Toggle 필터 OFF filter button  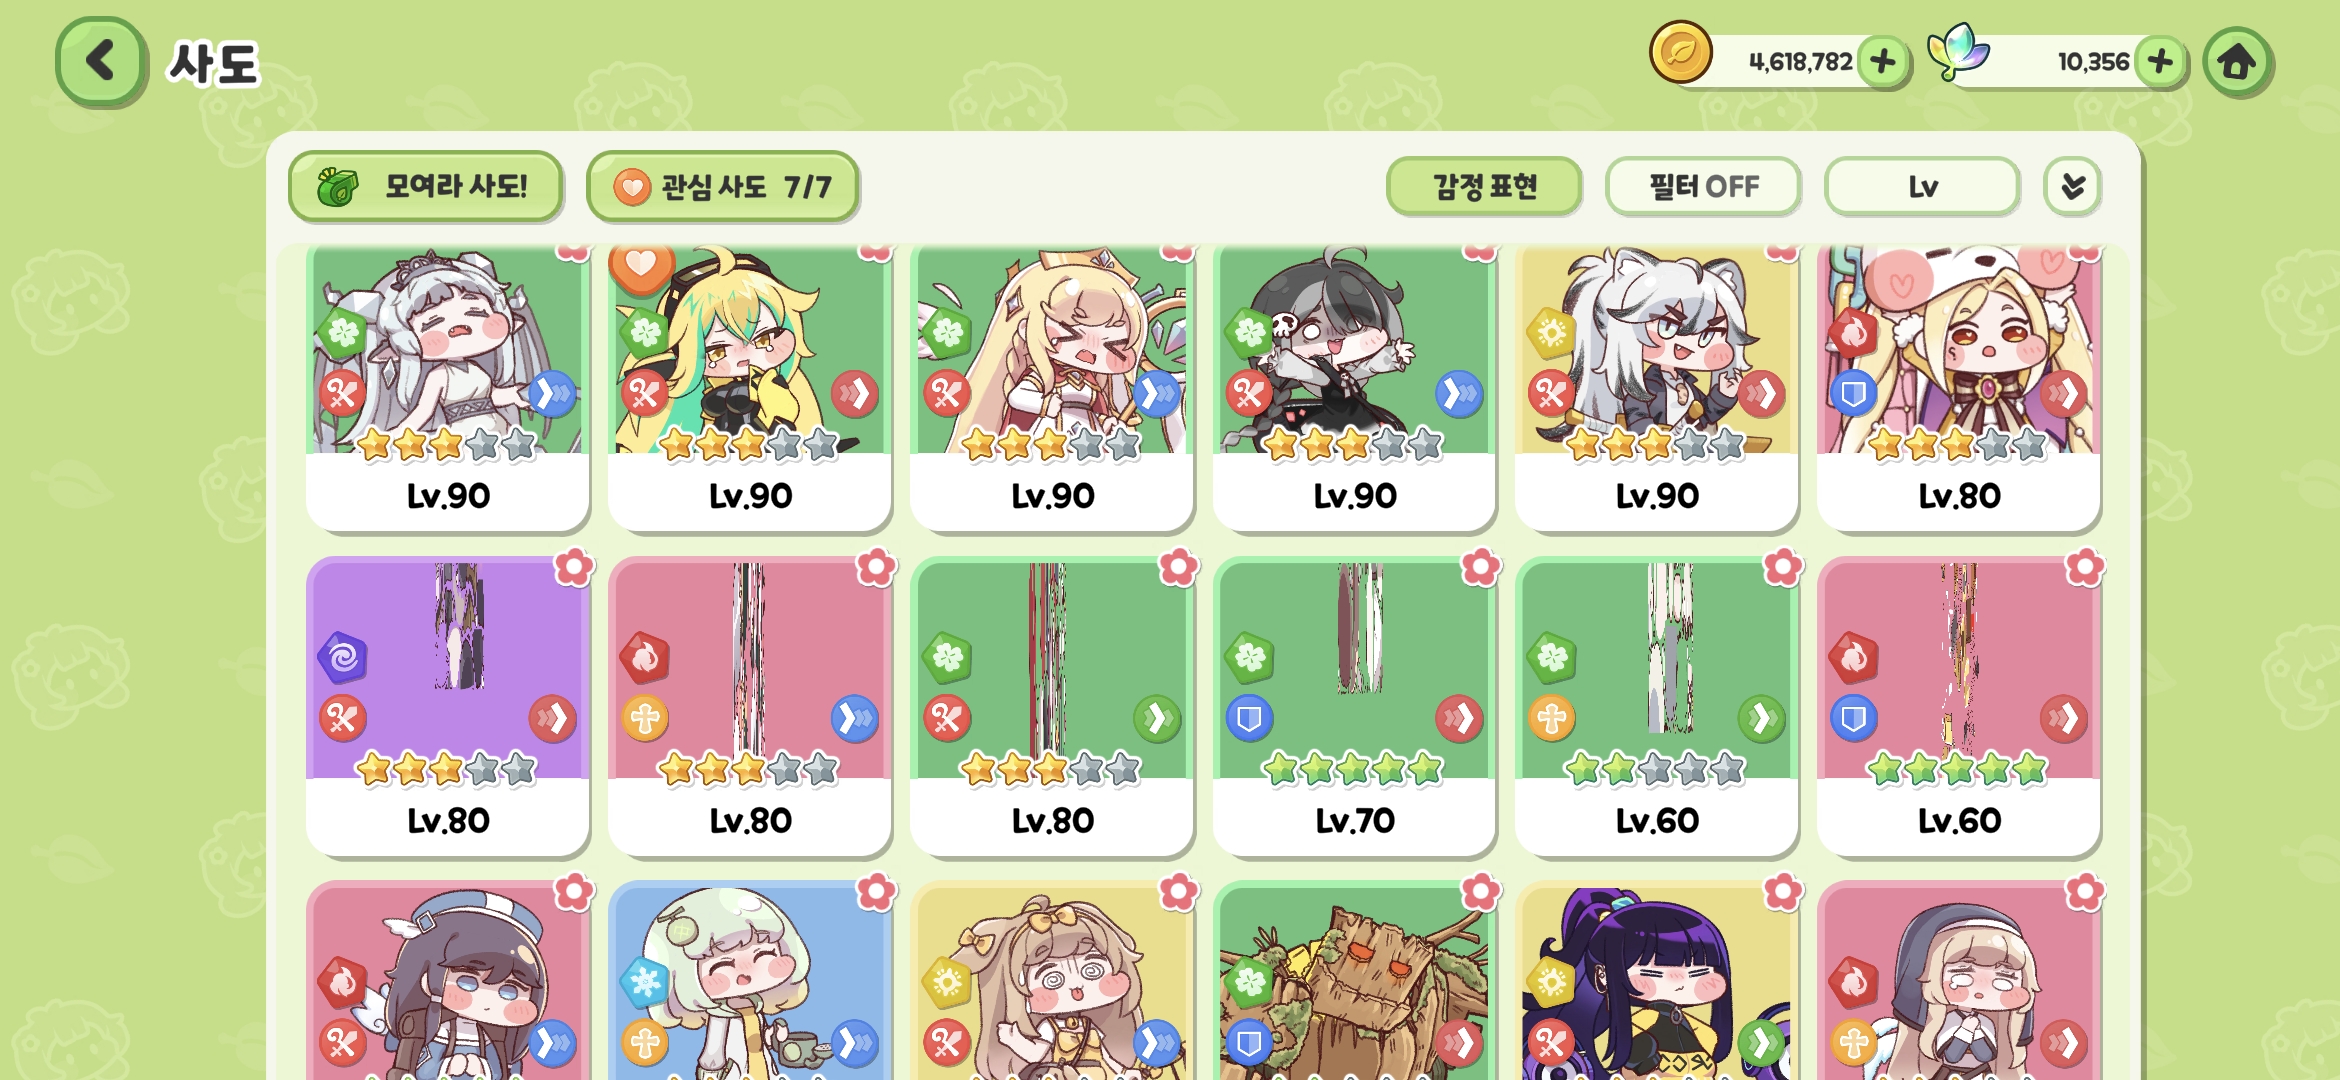click(1703, 186)
